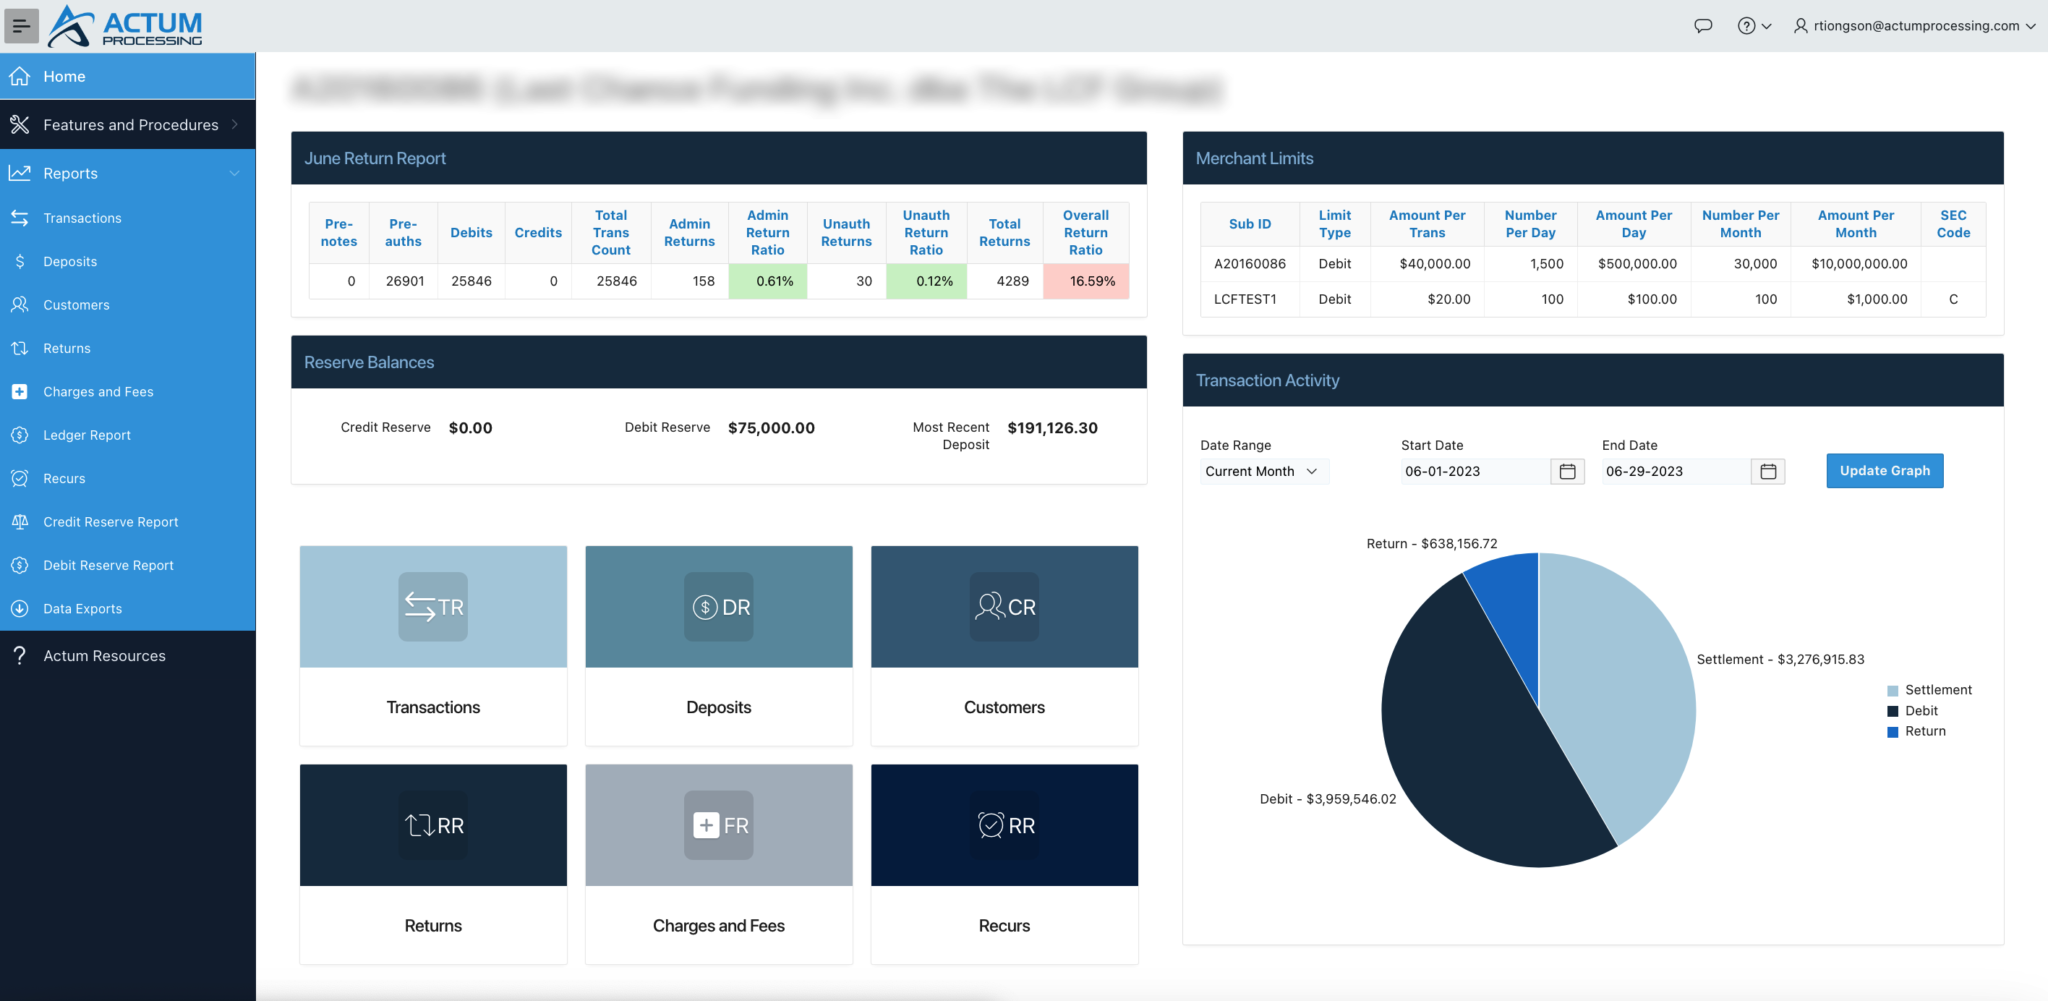Click the Data Exports download icon
2048x1001 pixels.
20,608
